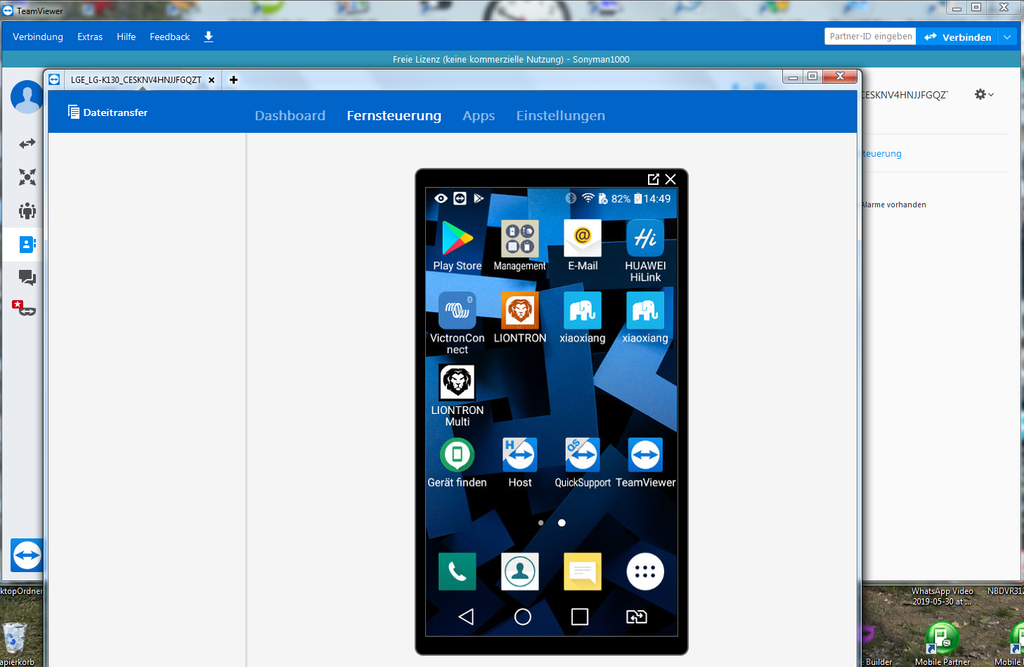Open the second xiaoxiang app
This screenshot has width=1024, height=667.
coord(645,317)
